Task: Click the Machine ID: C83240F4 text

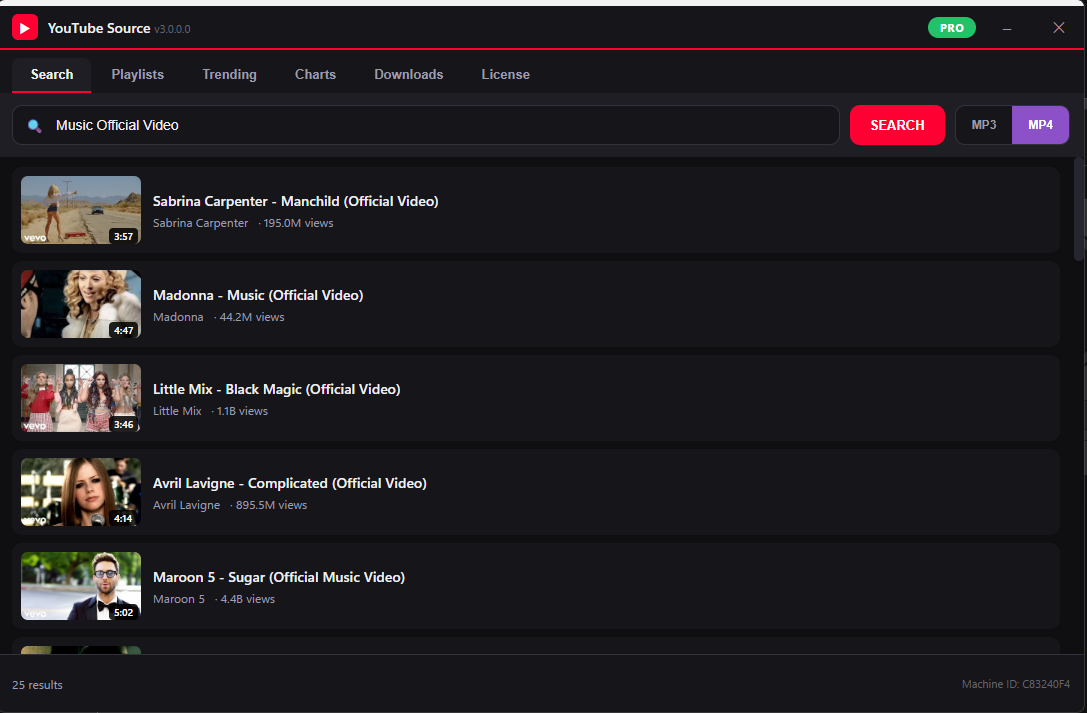Action: coord(1016,684)
